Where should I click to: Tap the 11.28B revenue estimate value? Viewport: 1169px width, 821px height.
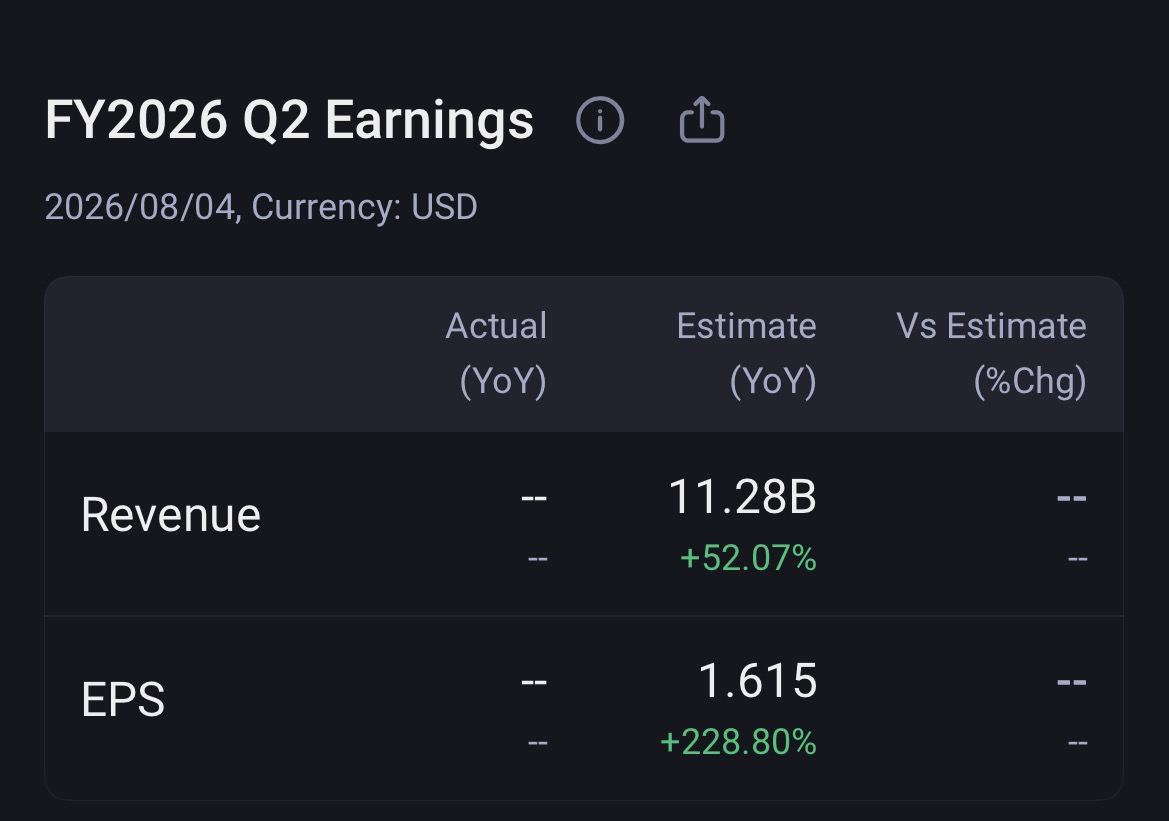coord(743,497)
